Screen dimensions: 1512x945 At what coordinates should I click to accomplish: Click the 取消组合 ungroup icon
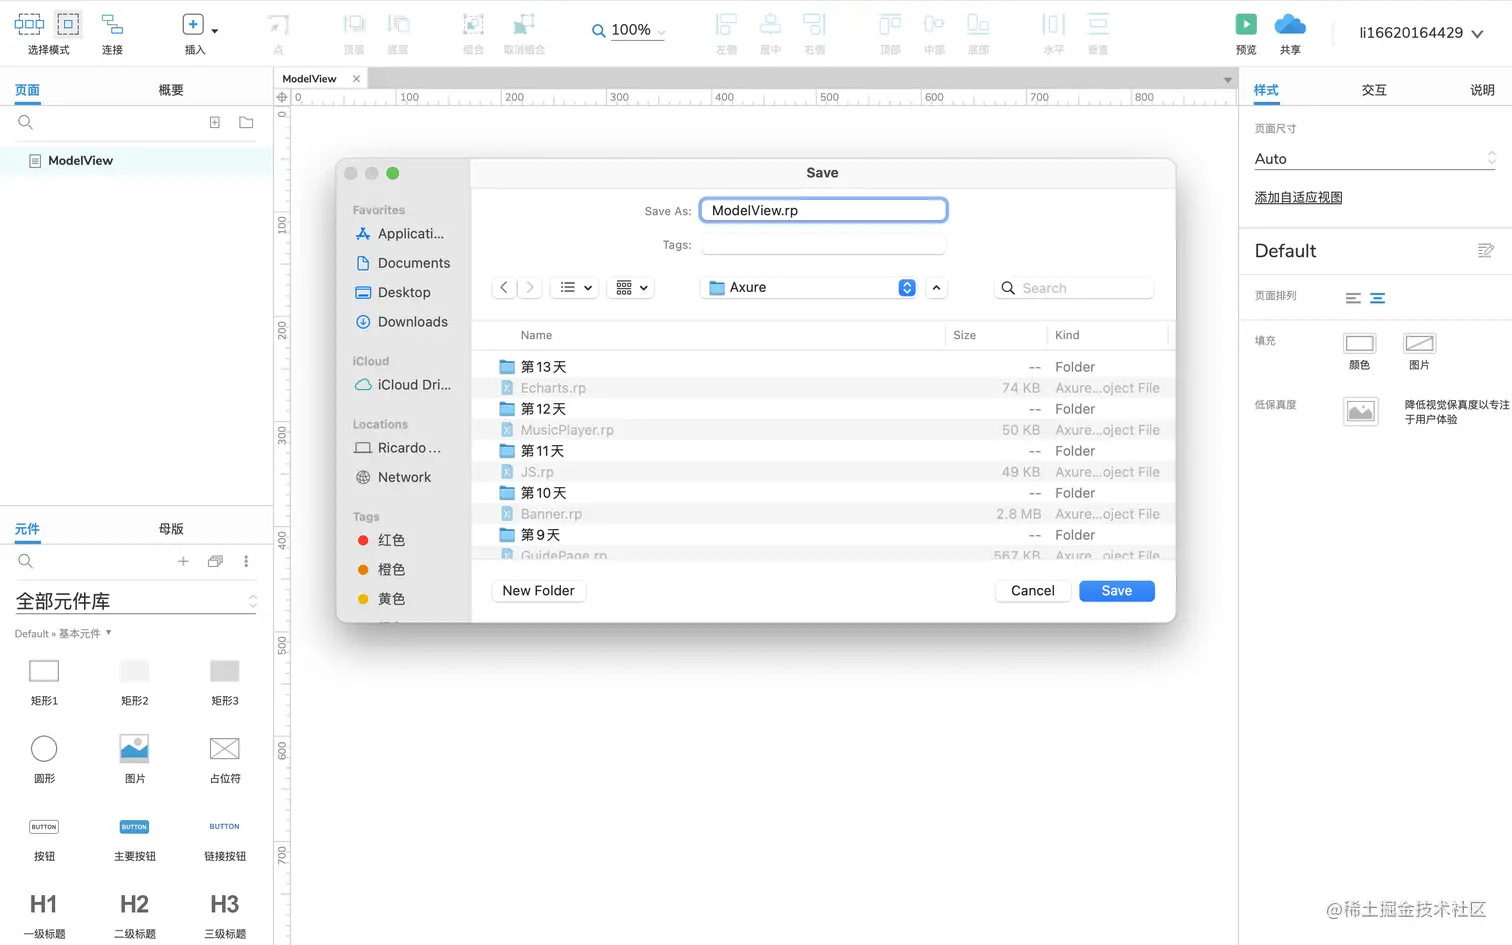tap(524, 25)
